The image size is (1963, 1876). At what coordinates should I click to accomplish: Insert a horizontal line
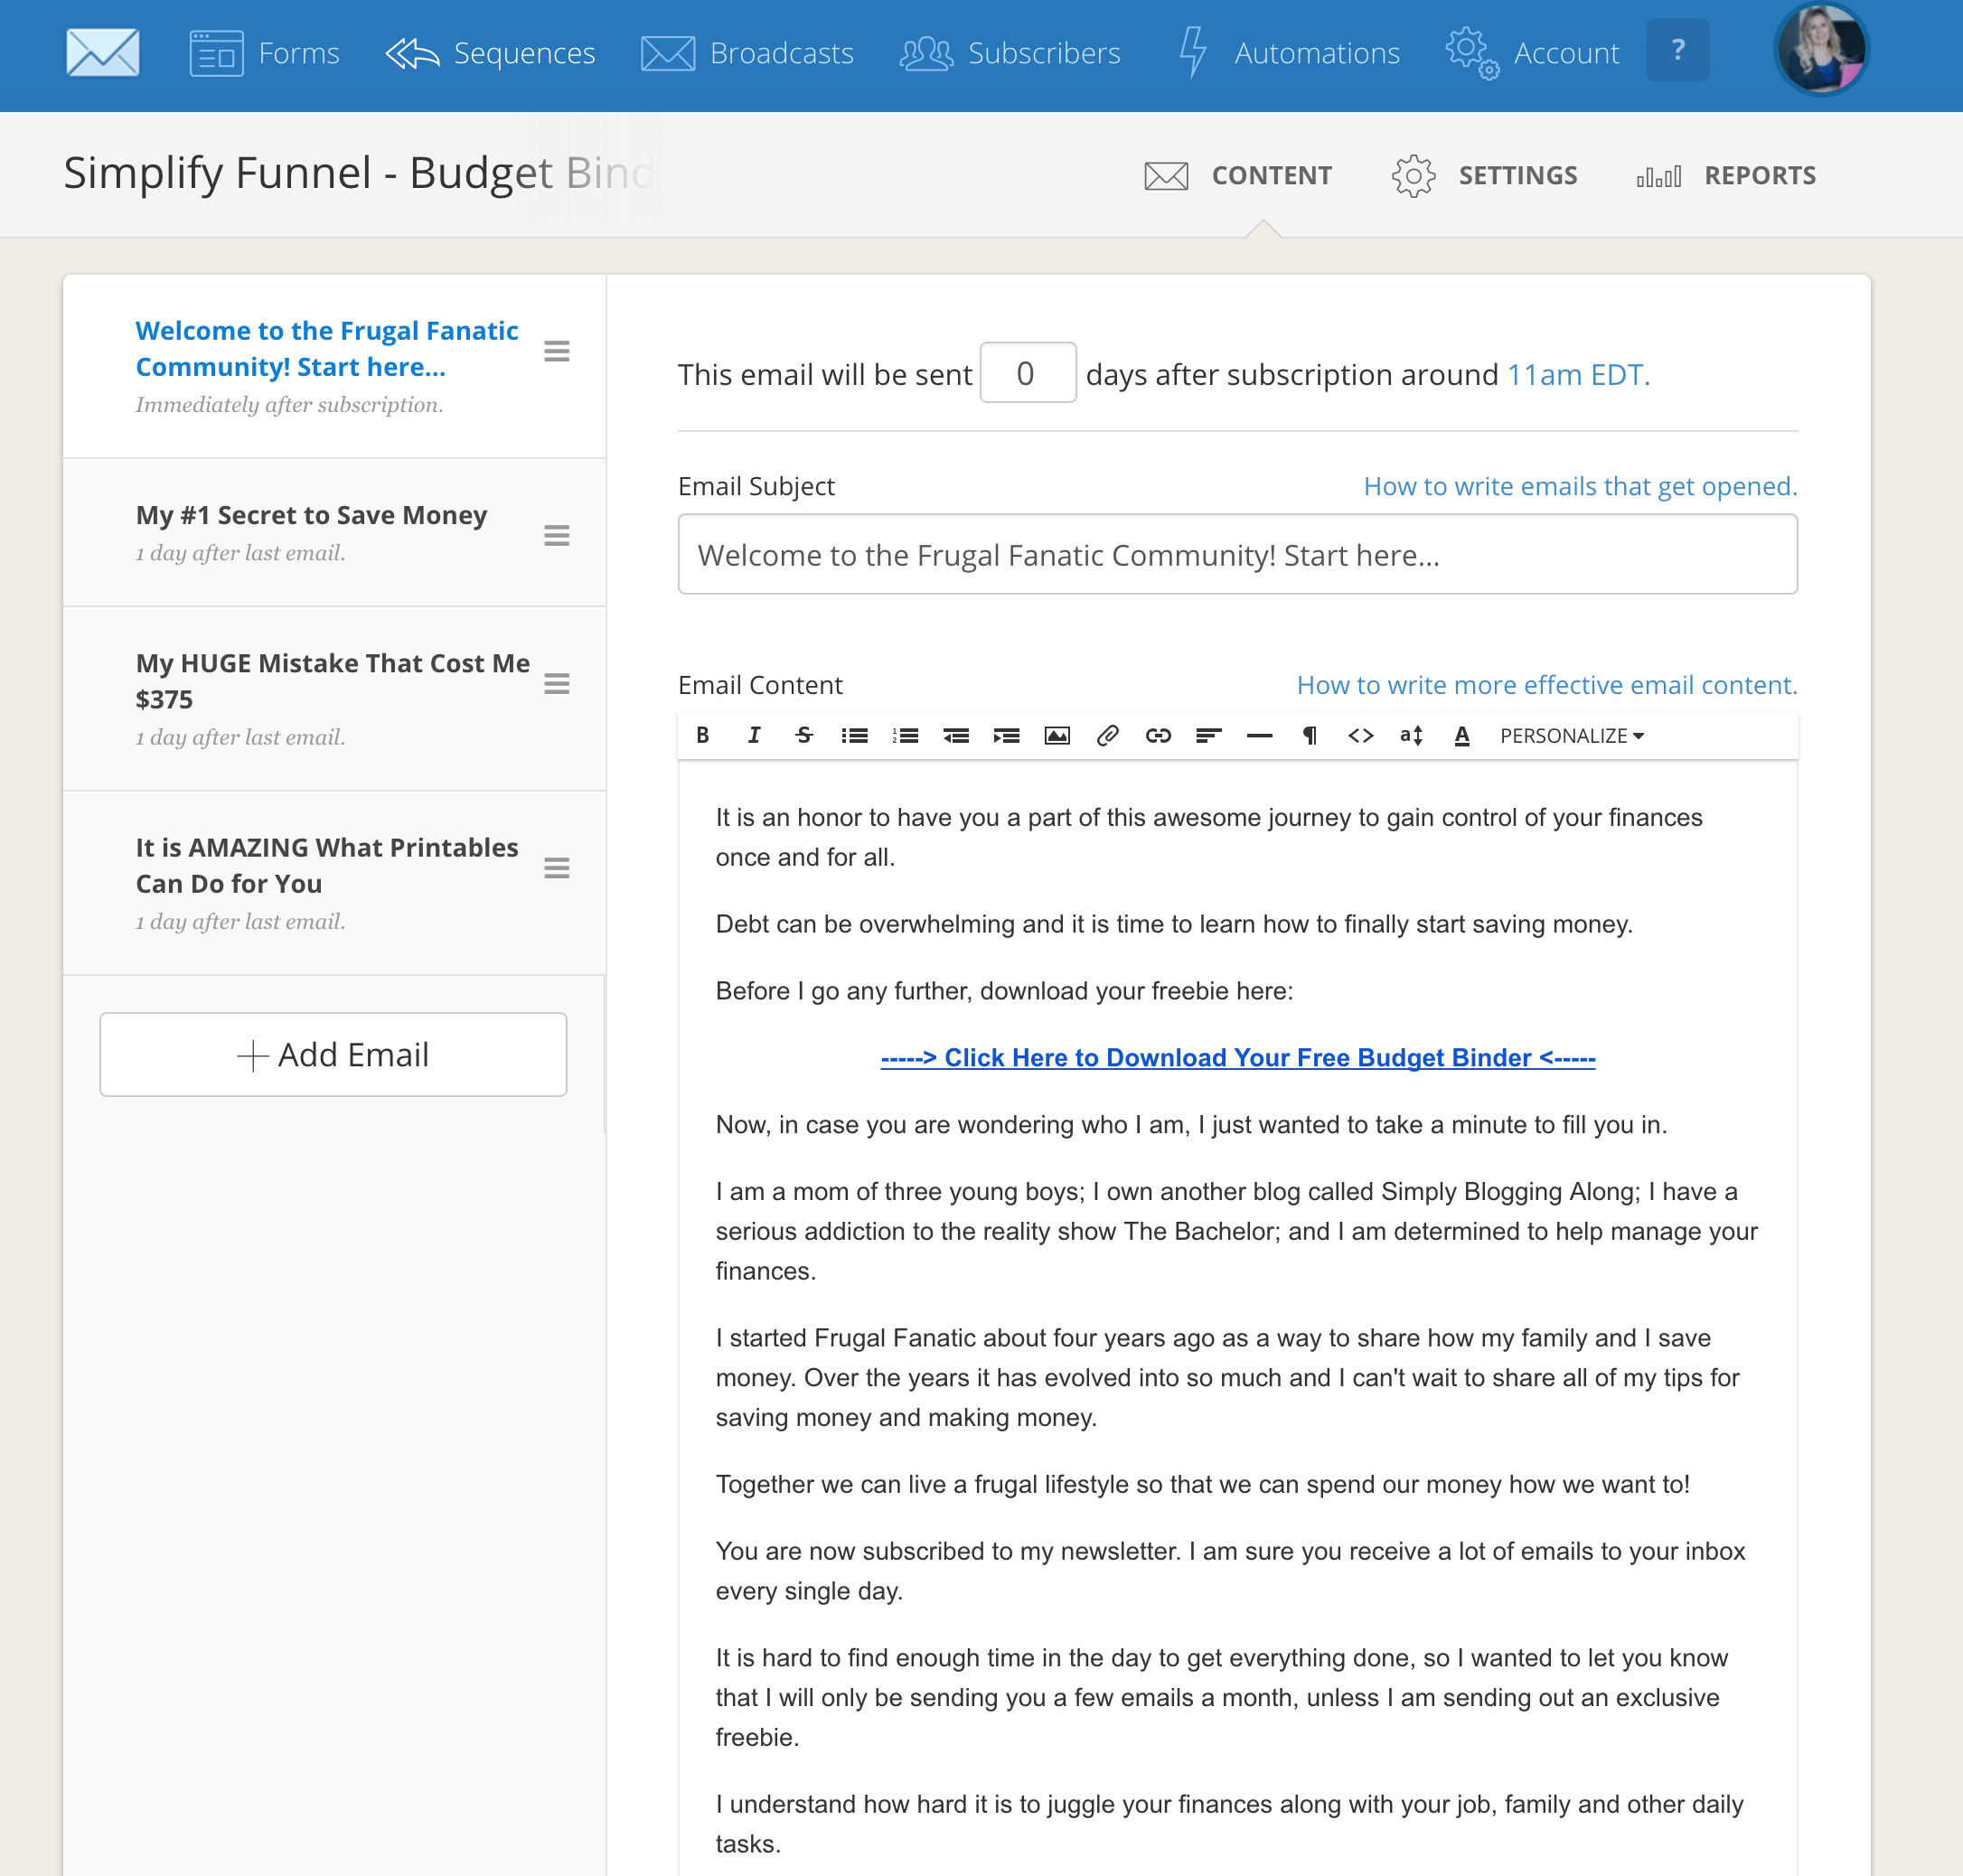[x=1259, y=735]
